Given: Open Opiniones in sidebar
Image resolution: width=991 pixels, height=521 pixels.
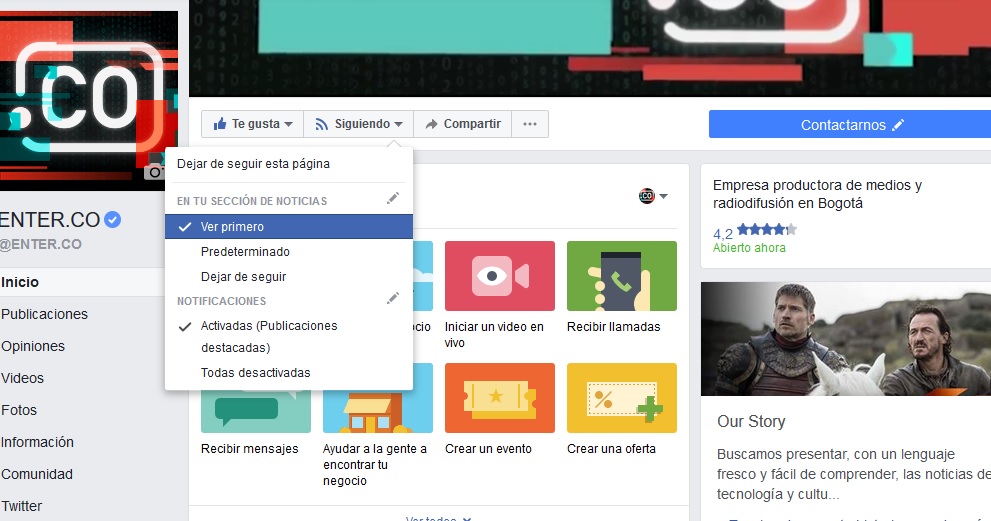Looking at the screenshot, I should [33, 346].
